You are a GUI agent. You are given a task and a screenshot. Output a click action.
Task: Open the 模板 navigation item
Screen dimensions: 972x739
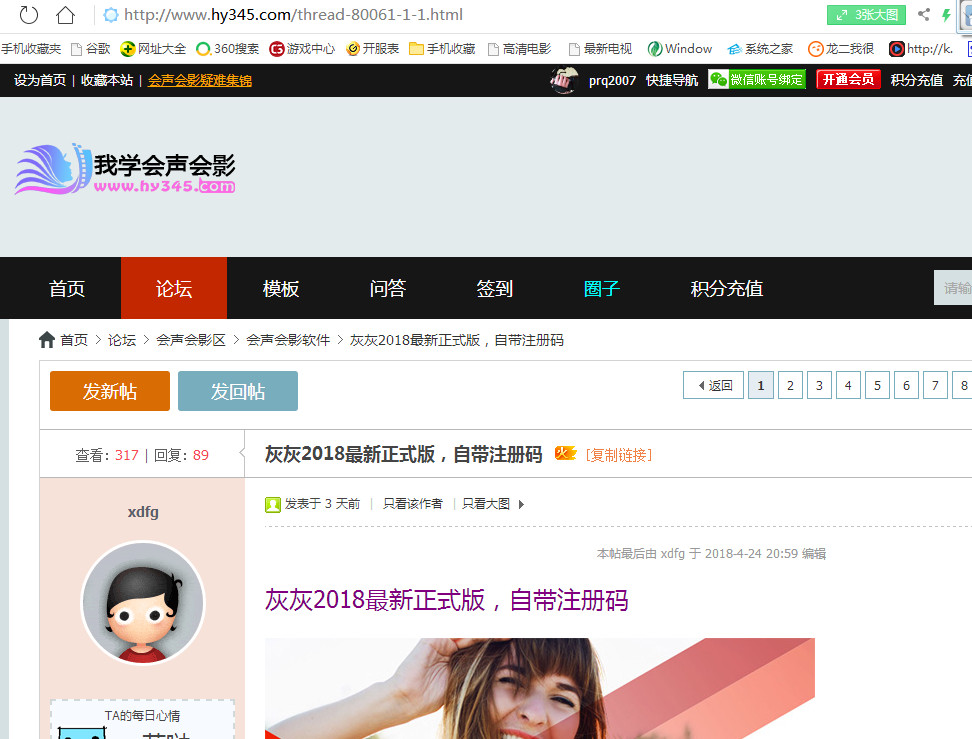281,288
